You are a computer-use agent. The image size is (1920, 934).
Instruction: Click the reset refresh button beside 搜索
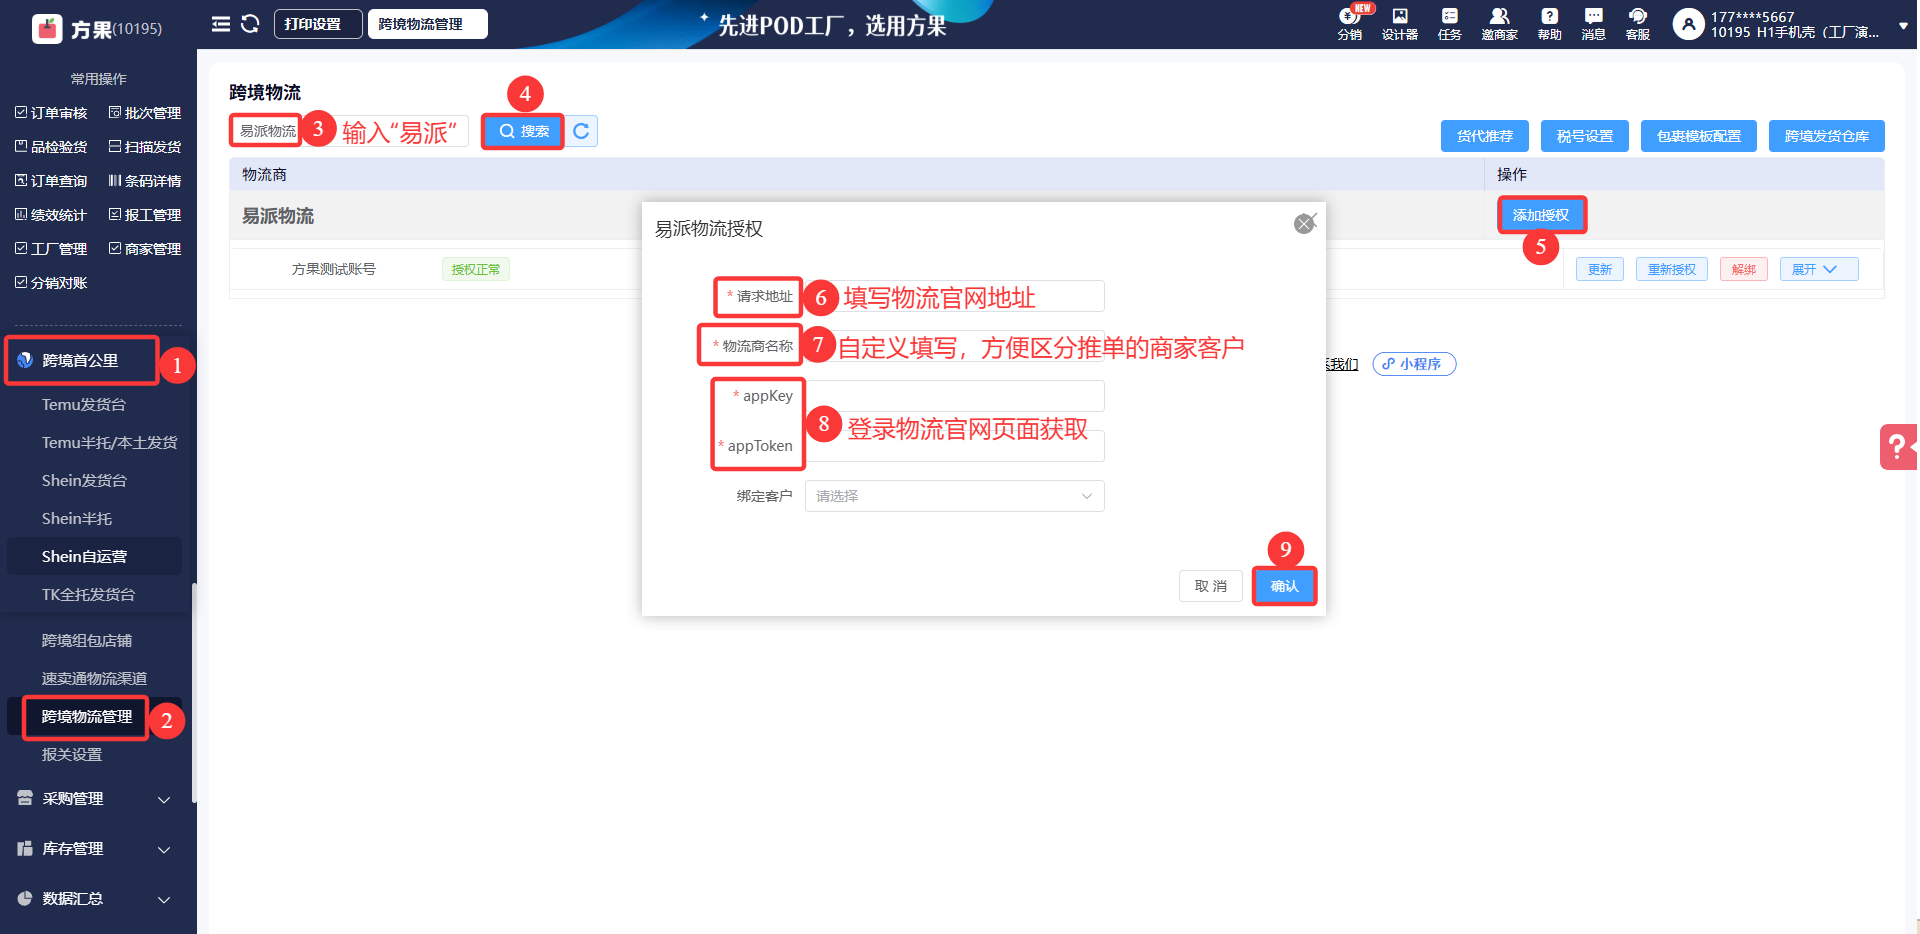coord(581,131)
